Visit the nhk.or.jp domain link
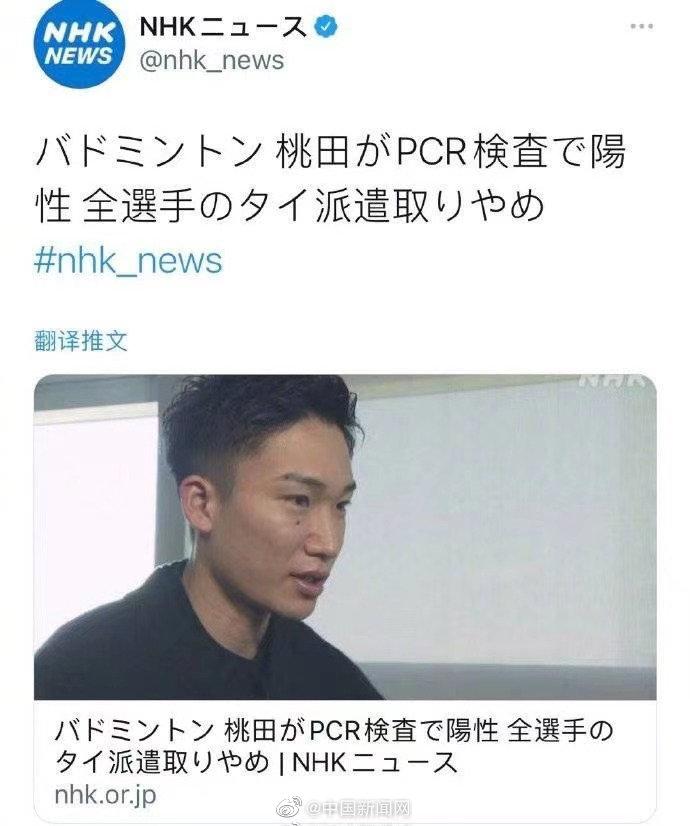 (105, 795)
